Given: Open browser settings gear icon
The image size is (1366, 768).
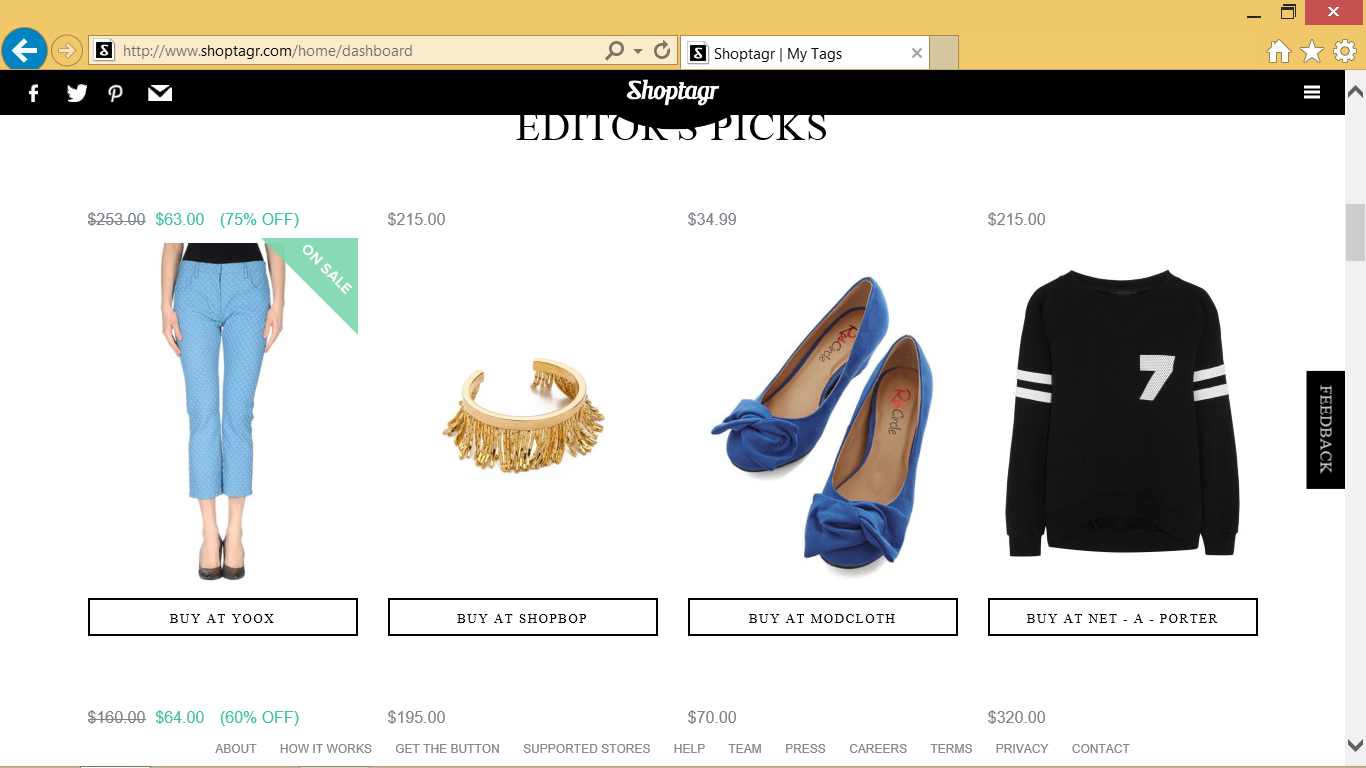Looking at the screenshot, I should point(1345,51).
